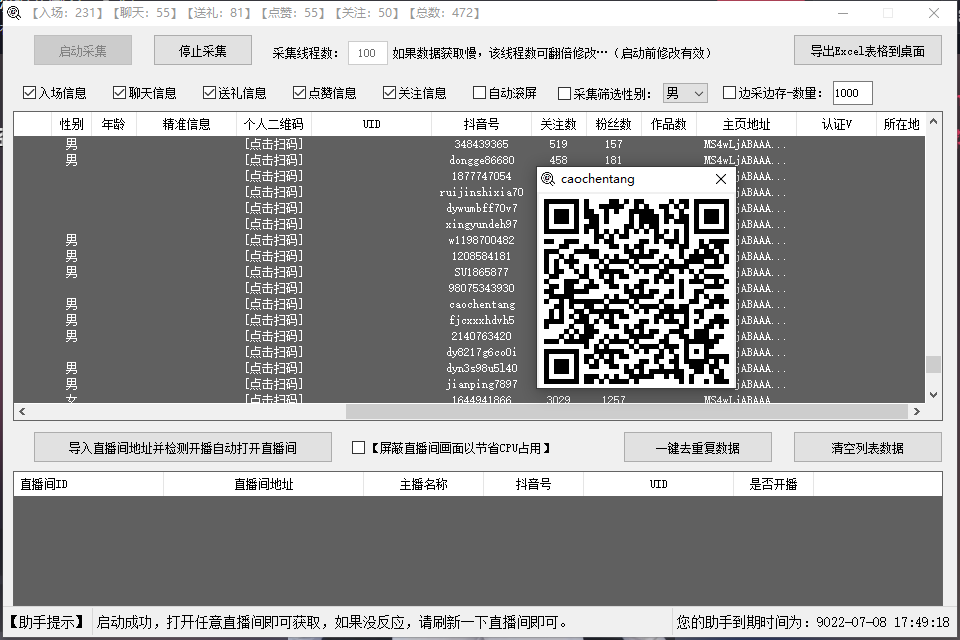Select the 抖音号 cell 2140763420
The height and width of the screenshot is (640, 960).
481,336
